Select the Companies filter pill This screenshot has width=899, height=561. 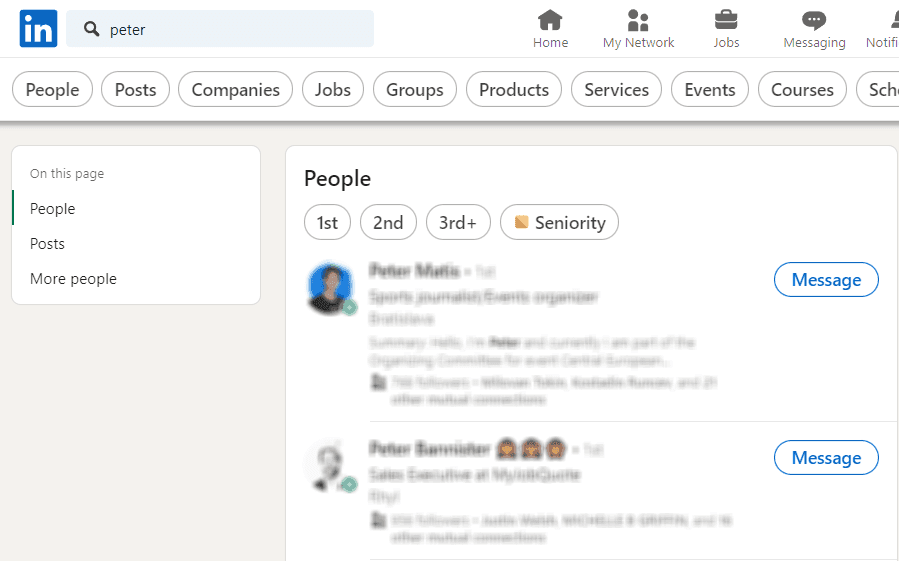236,89
